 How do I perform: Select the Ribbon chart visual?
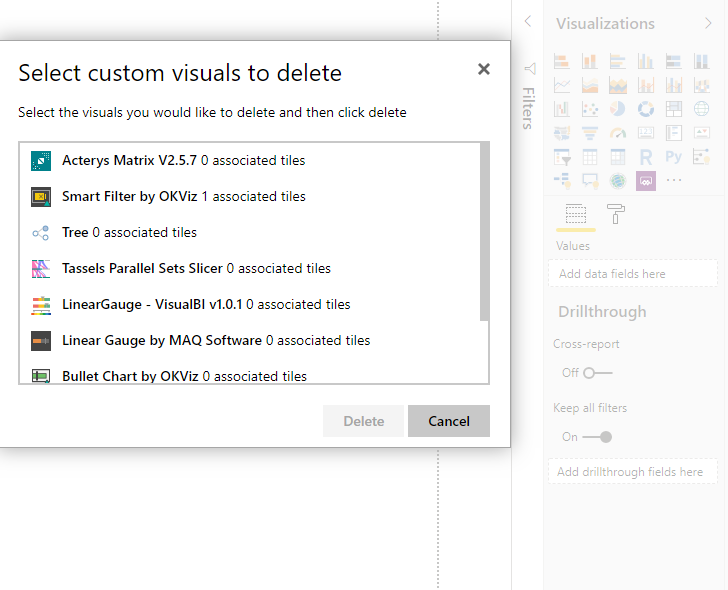701,85
